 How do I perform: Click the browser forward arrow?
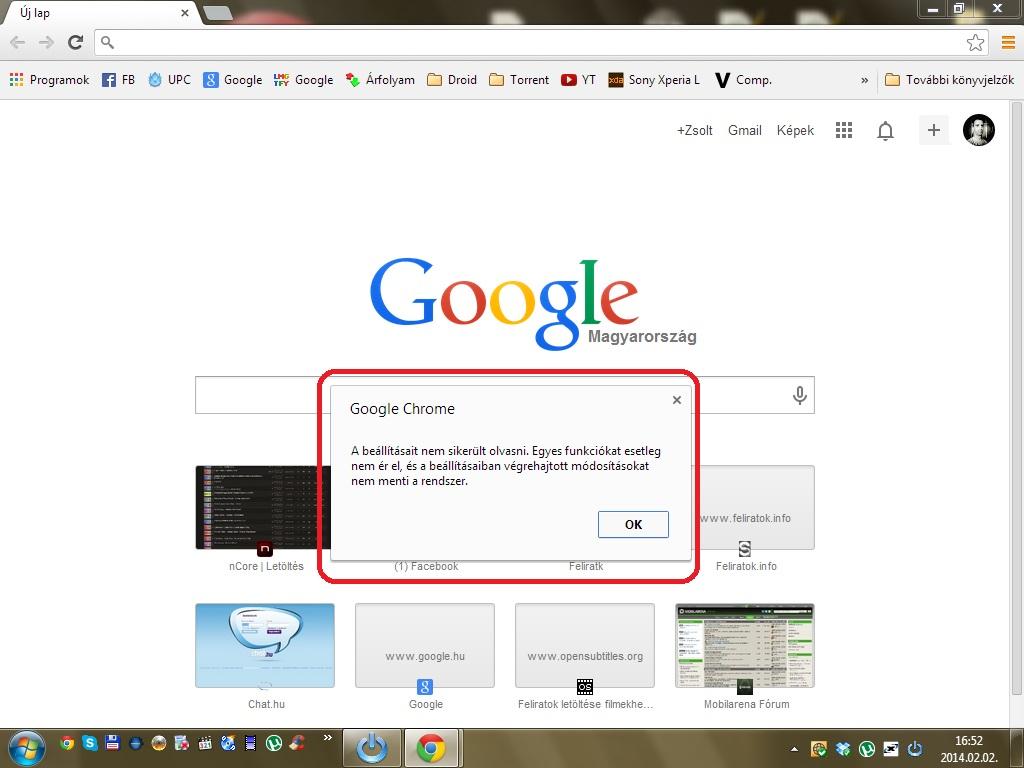pyautogui.click(x=46, y=42)
